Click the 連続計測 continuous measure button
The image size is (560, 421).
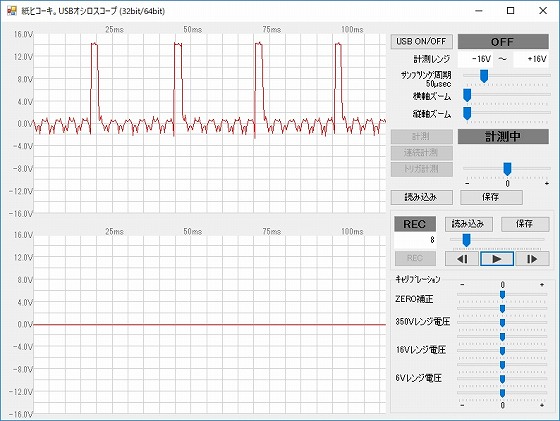tap(421, 153)
